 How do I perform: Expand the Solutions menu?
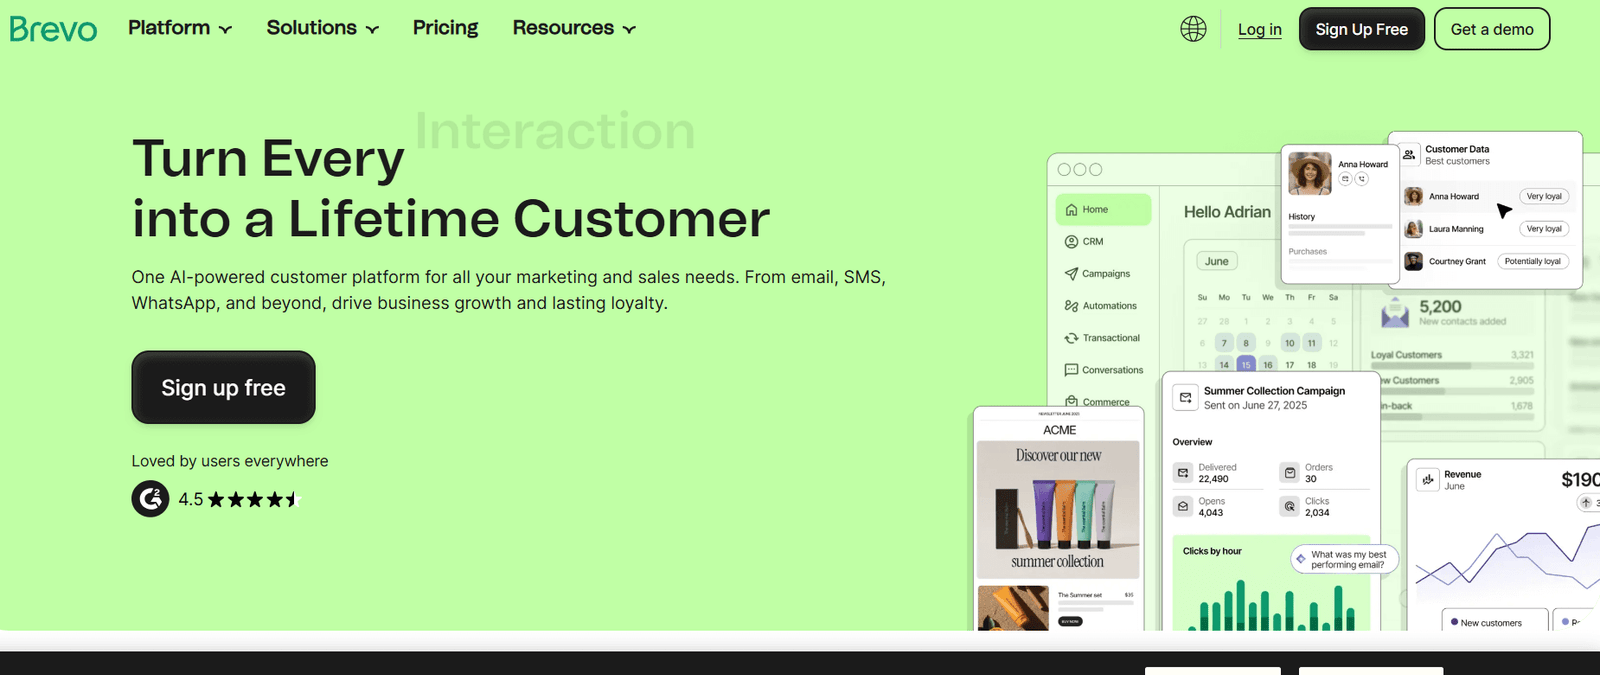tap(322, 28)
